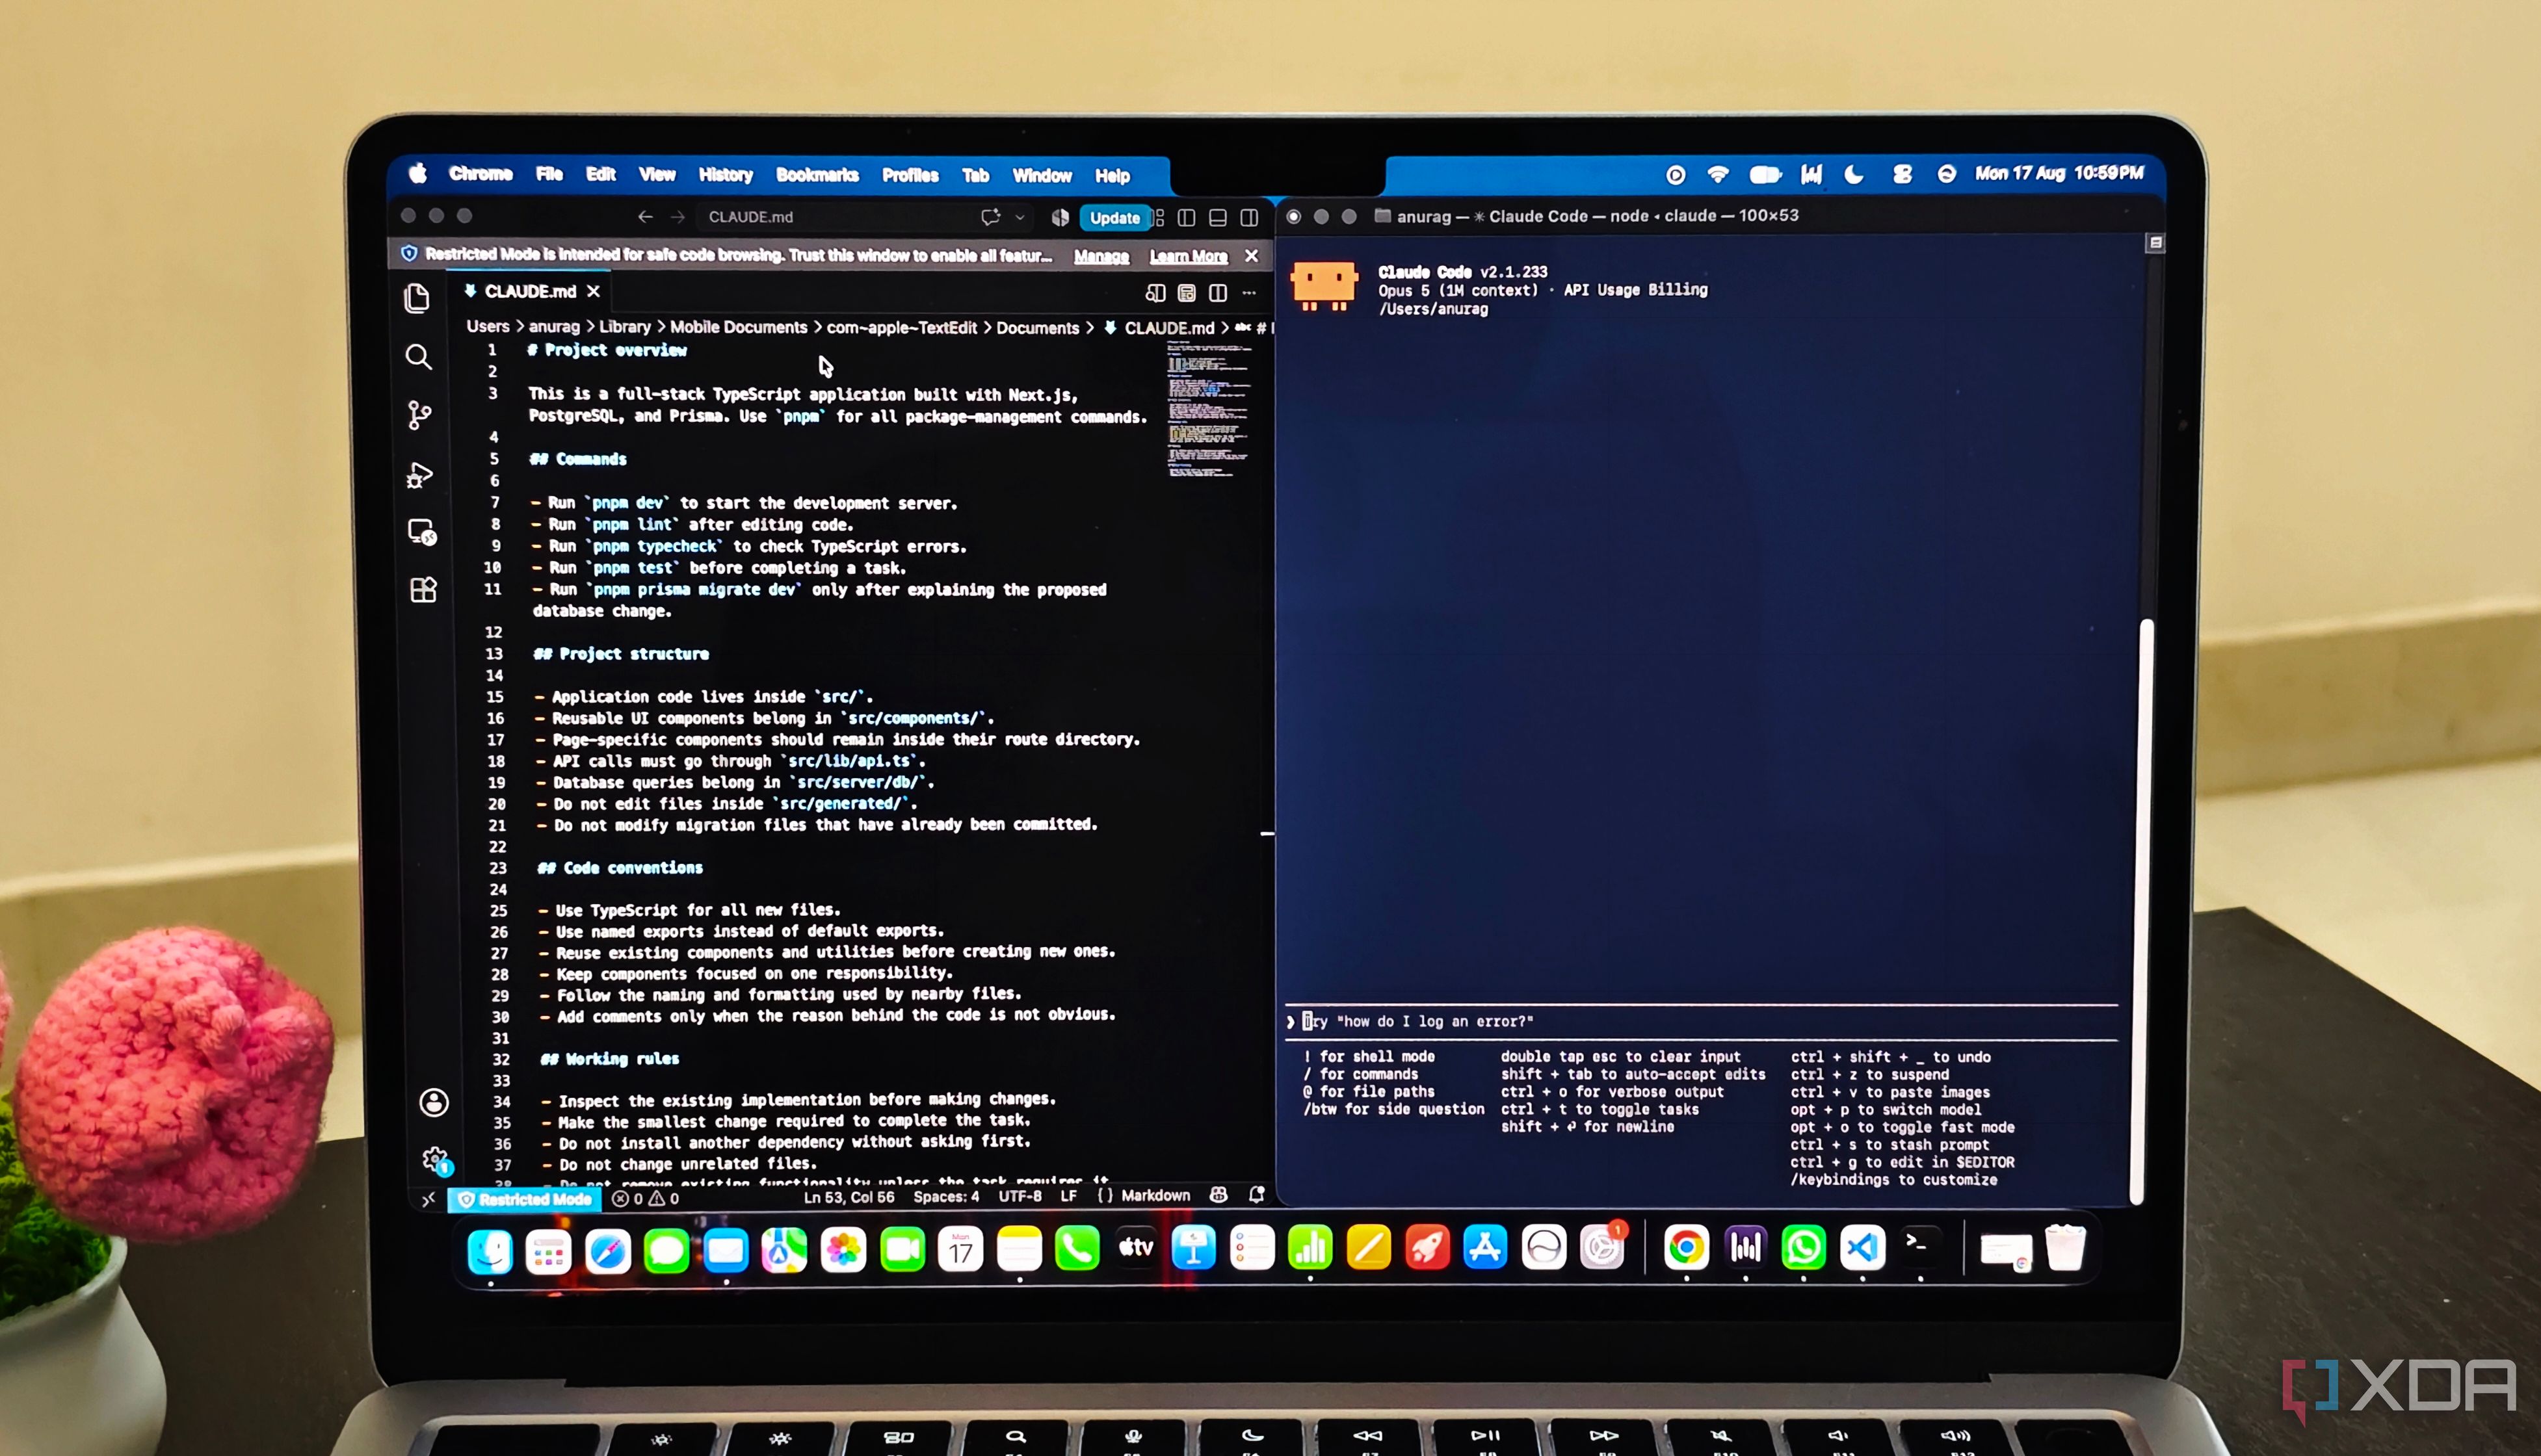Close the CLAUDE.md tab
Image resolution: width=2541 pixels, height=1456 pixels.
pyautogui.click(x=594, y=291)
